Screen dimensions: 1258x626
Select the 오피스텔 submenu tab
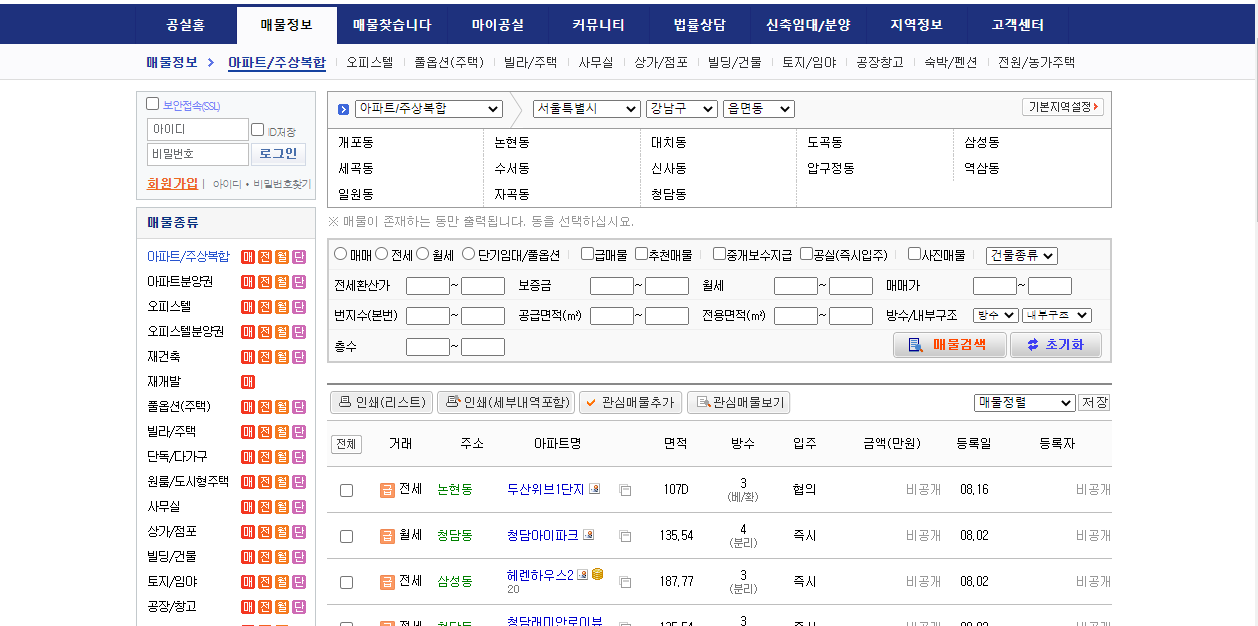370,62
